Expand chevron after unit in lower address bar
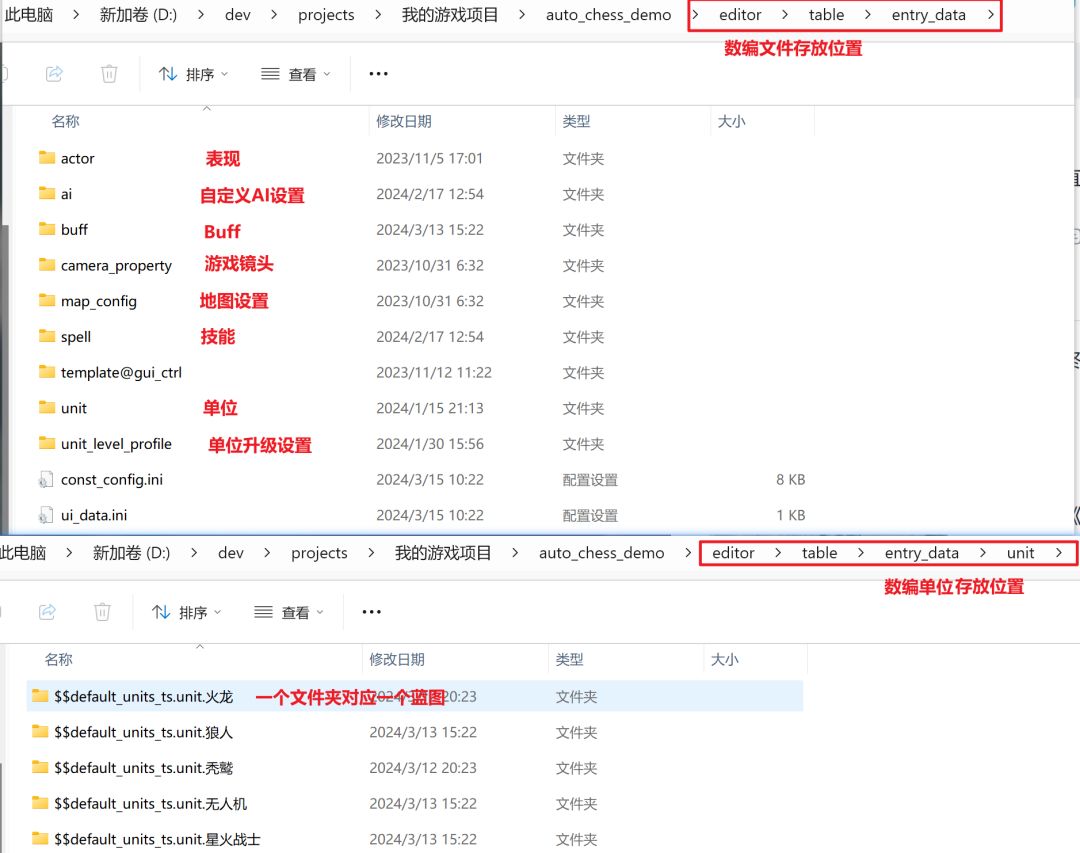The height and width of the screenshot is (853, 1080). 1059,553
